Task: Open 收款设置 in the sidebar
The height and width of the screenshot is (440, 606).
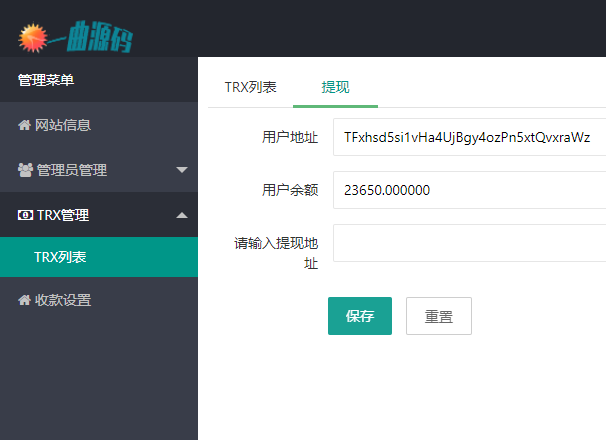Action: (x=99, y=300)
